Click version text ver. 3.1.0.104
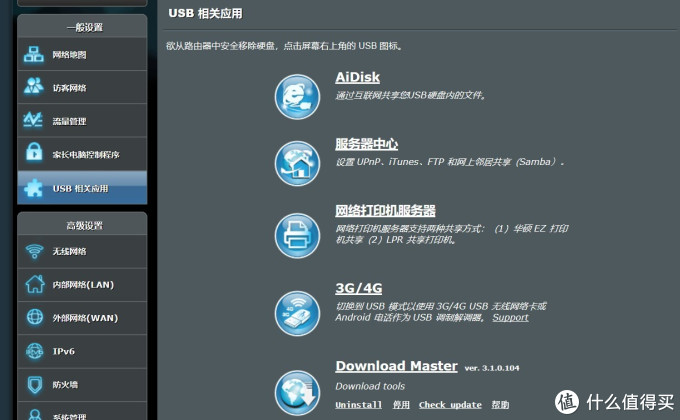The image size is (680, 420). pos(492,368)
